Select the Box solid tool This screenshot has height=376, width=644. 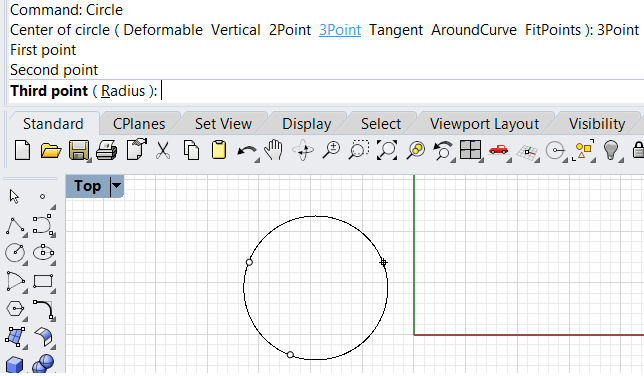14,365
